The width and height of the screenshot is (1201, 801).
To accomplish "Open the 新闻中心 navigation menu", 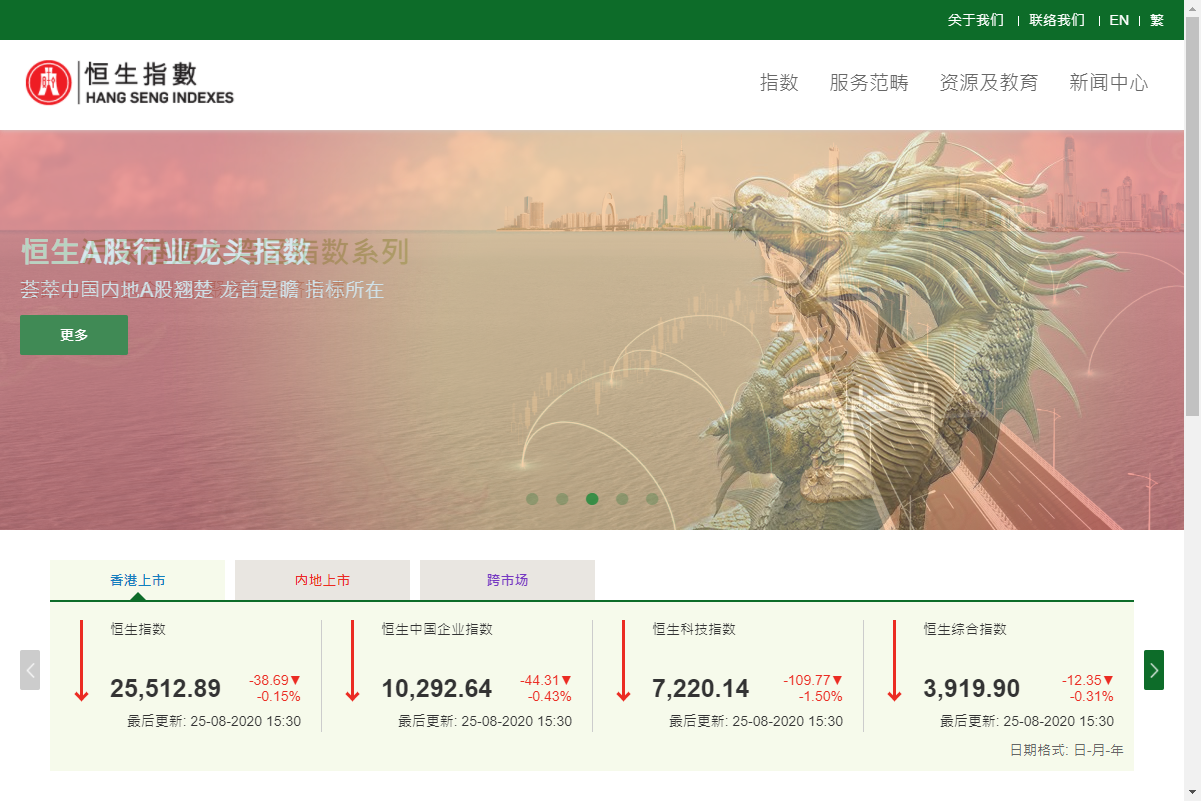I will [x=1109, y=83].
